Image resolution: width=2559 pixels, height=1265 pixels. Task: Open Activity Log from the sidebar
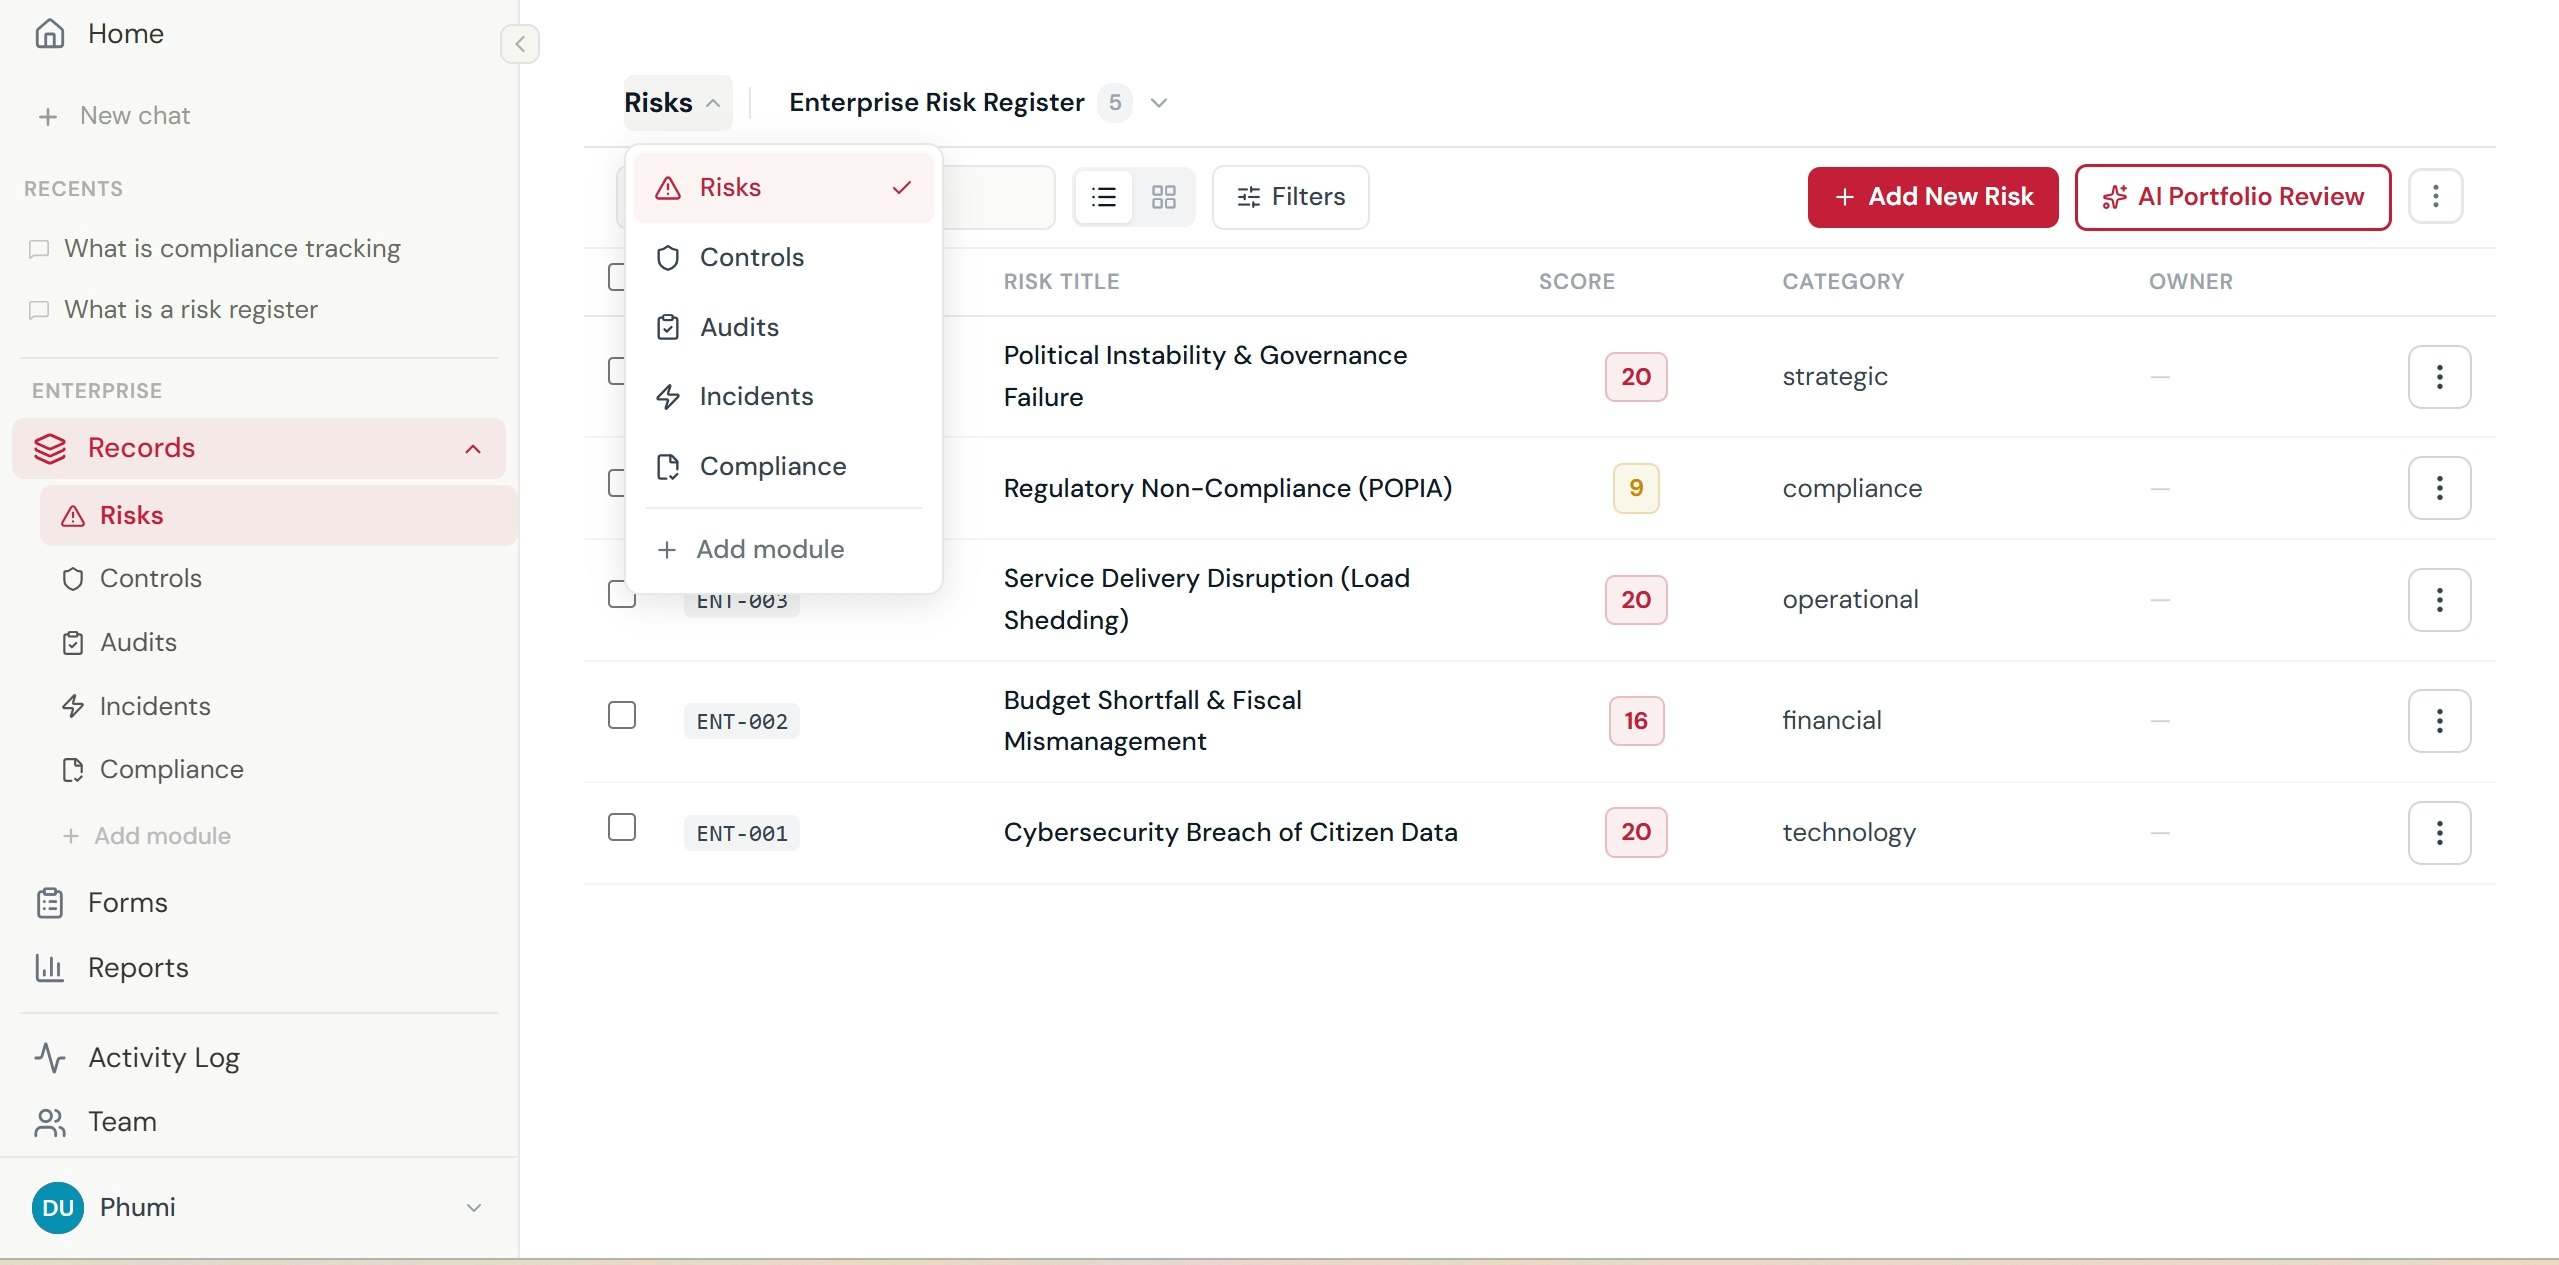[x=164, y=1058]
